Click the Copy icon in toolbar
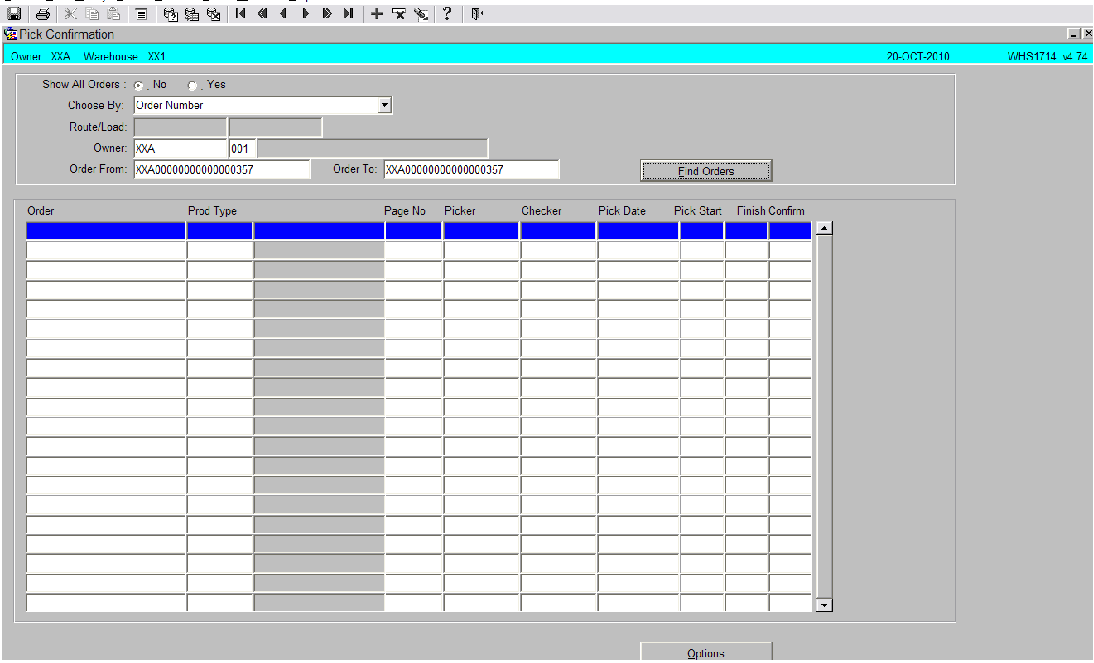This screenshot has width=1094, height=663. point(92,14)
